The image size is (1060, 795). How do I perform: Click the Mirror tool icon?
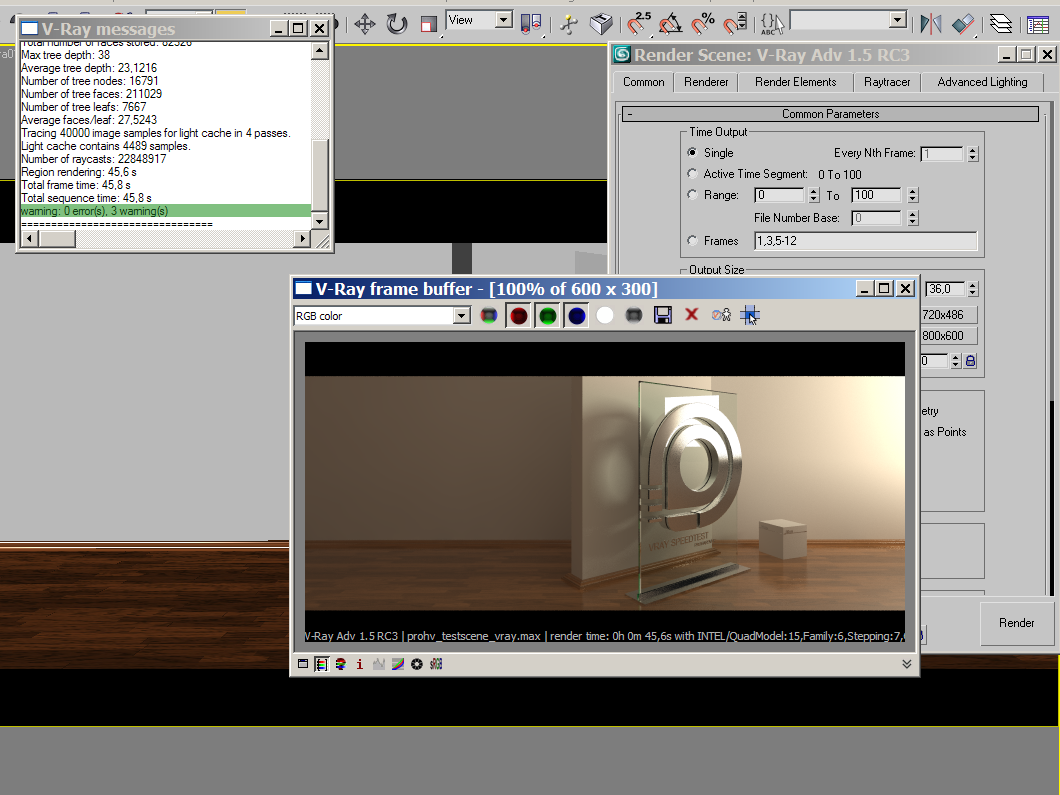point(930,24)
